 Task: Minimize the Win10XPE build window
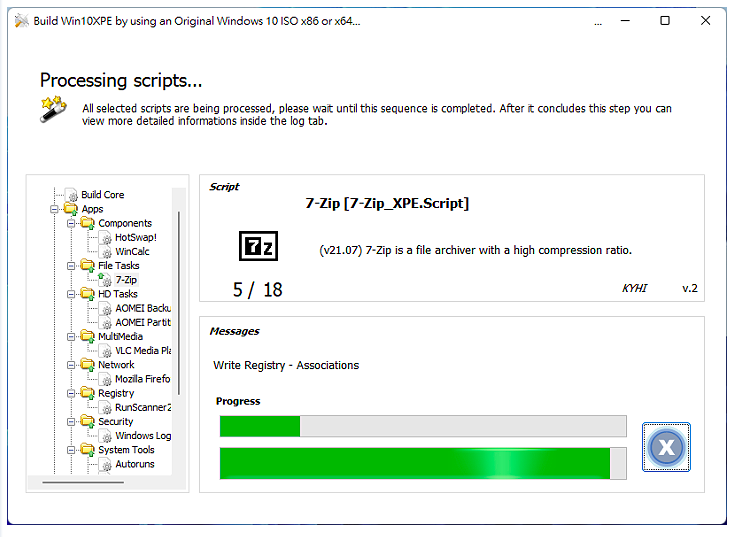pos(625,21)
